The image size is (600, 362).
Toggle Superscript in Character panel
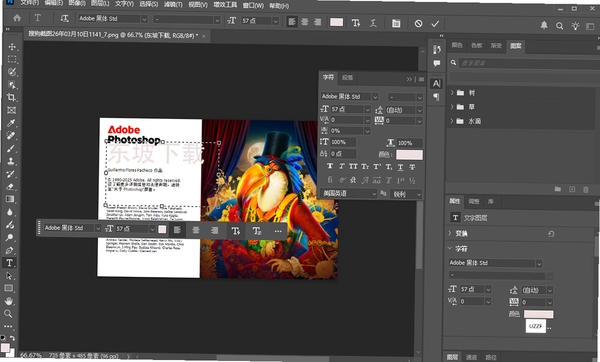click(377, 166)
